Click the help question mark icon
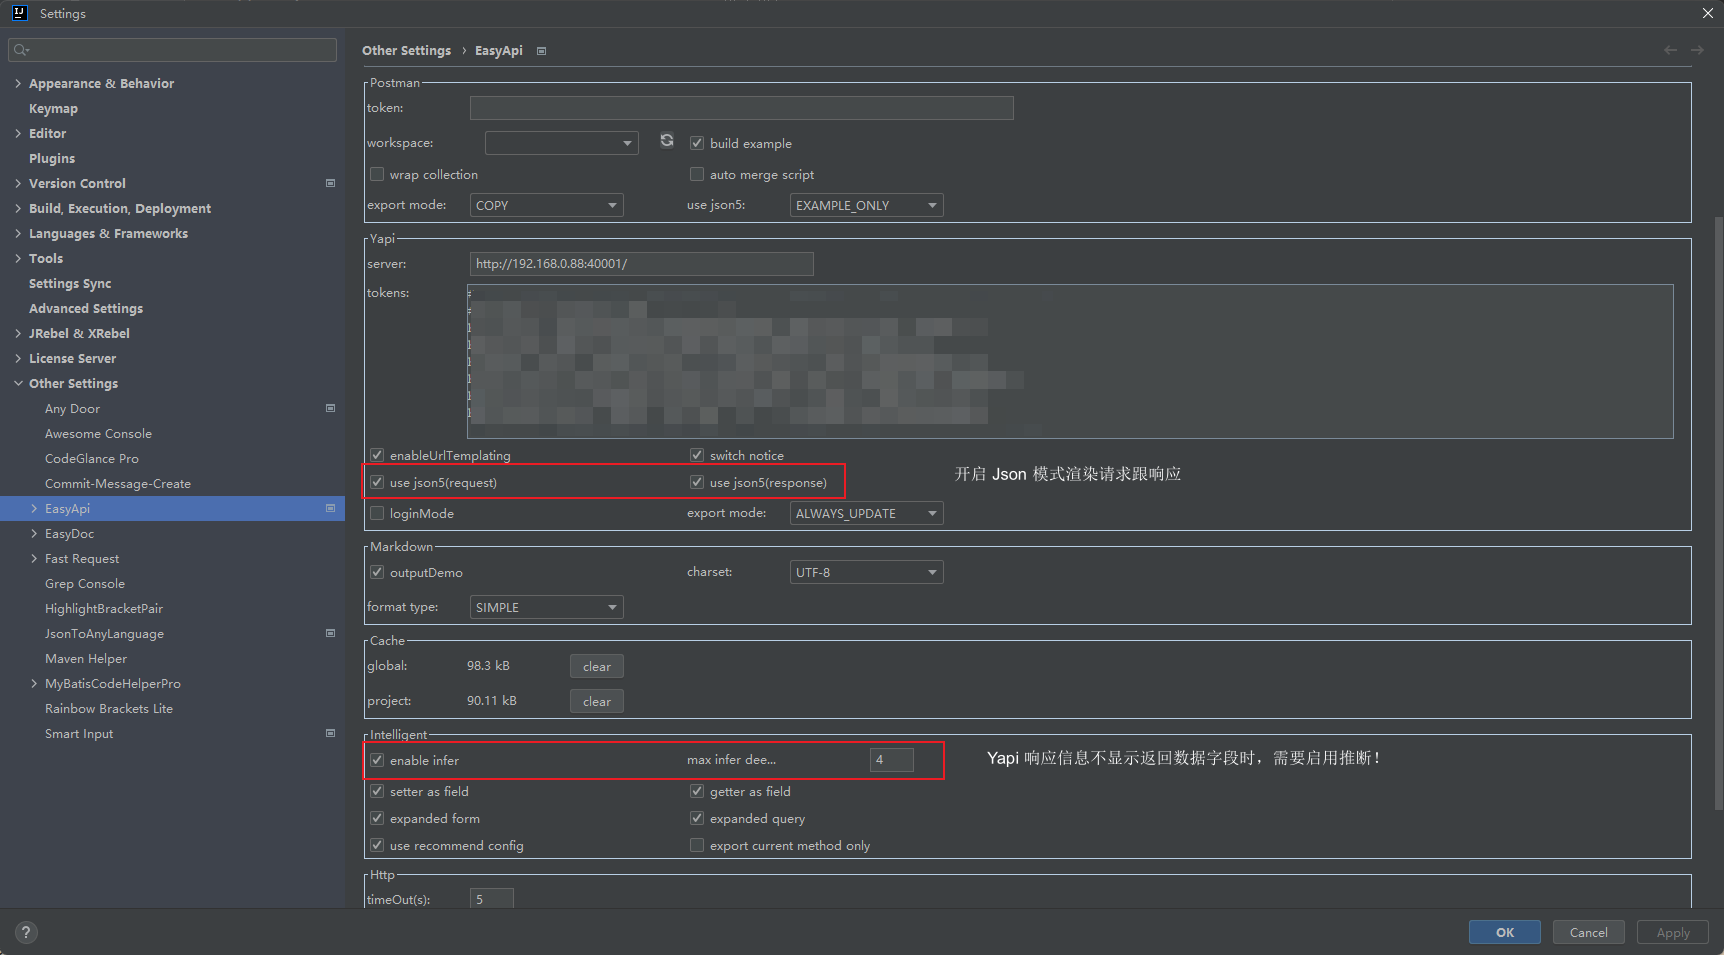 [x=26, y=932]
